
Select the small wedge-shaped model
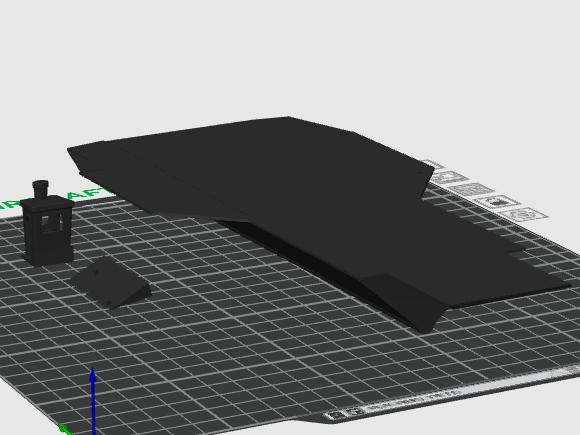[110, 283]
